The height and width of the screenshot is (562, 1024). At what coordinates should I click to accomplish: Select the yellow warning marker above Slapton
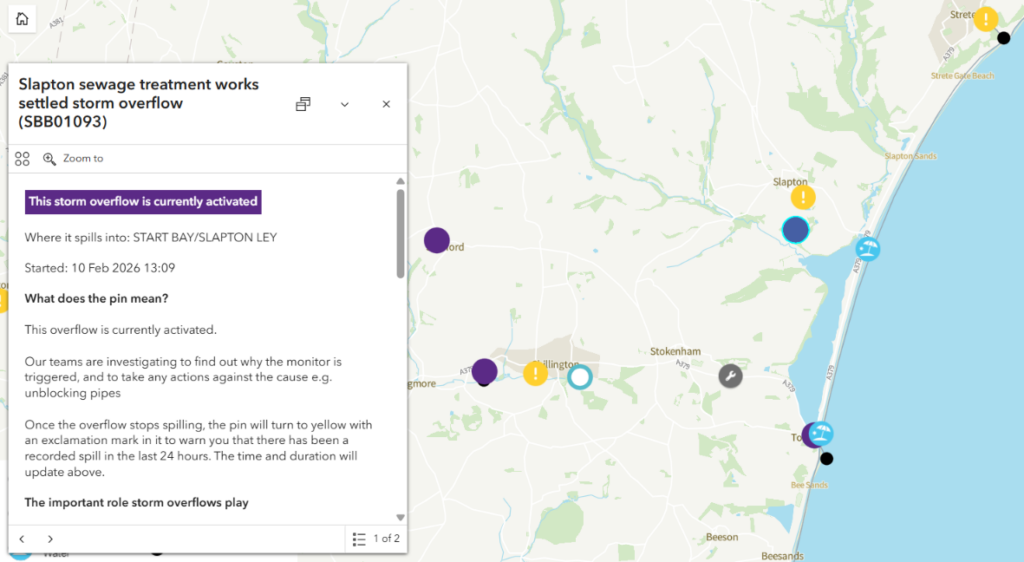coord(803,197)
